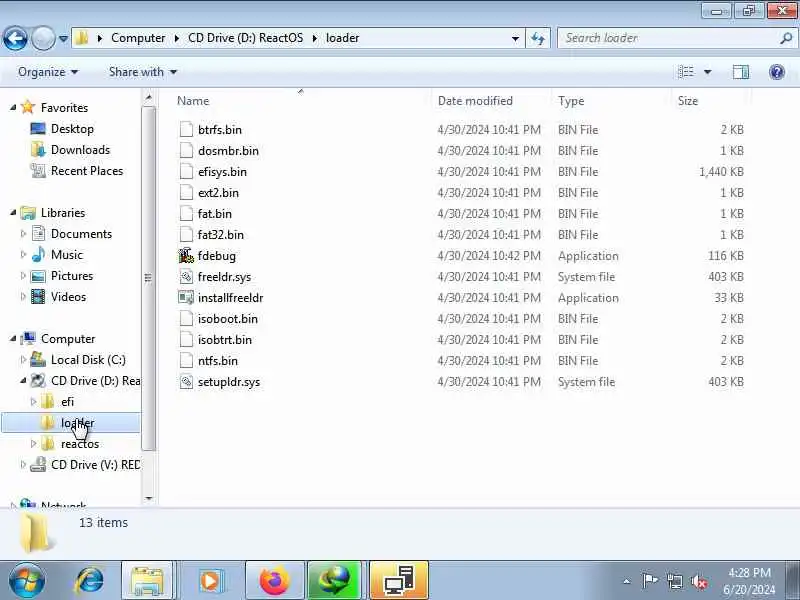Collapse the Computer node
The width and height of the screenshot is (800, 600).
[13, 339]
